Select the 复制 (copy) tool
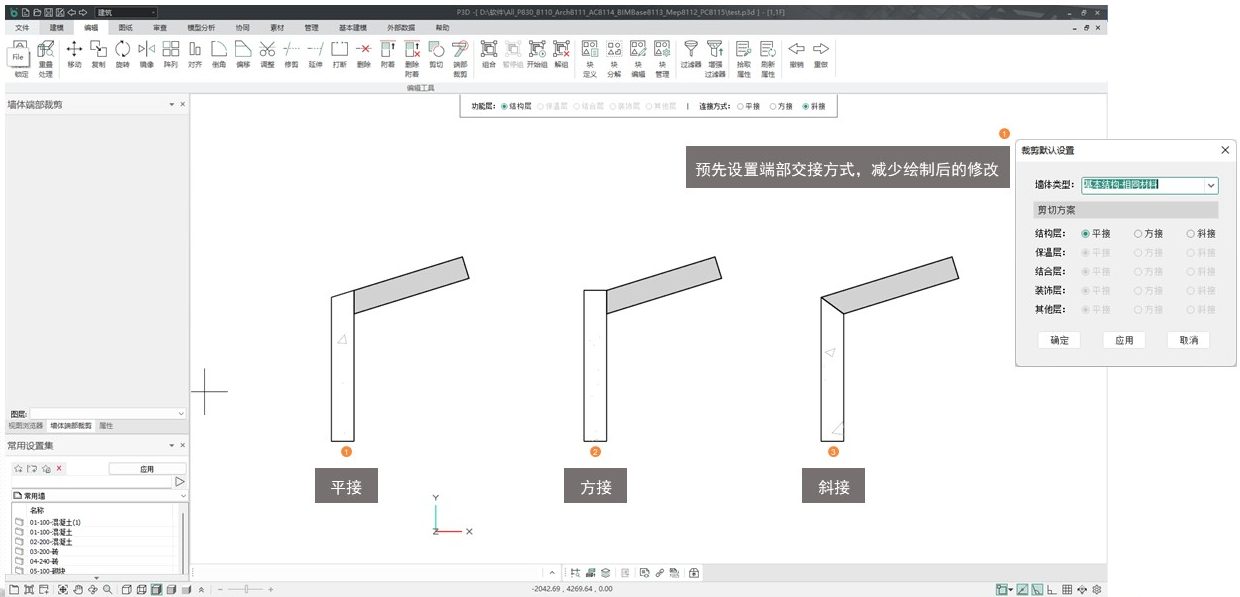 (98, 55)
